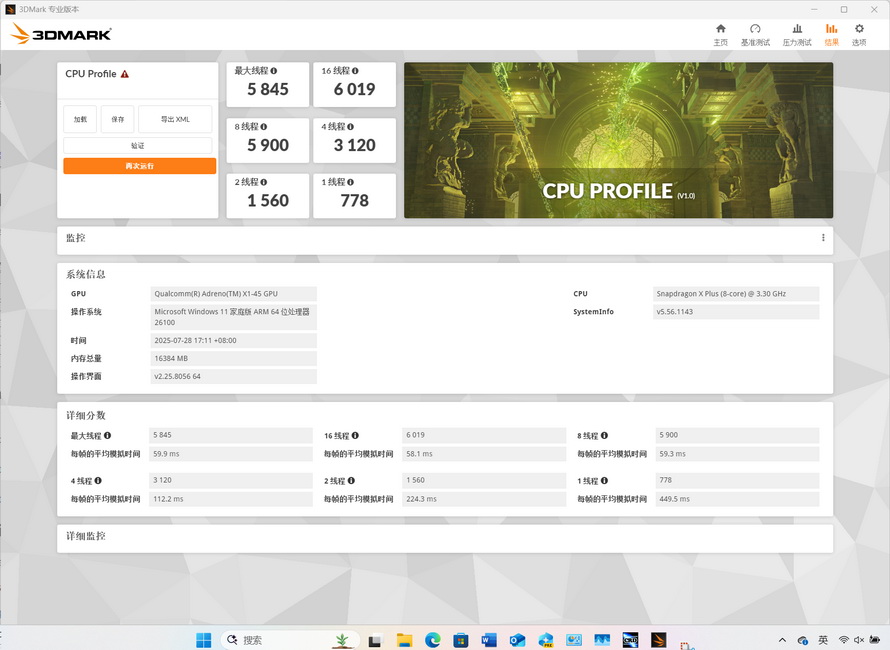
Task: Switch to 基准测试 benchmarks tab
Action: [755, 34]
